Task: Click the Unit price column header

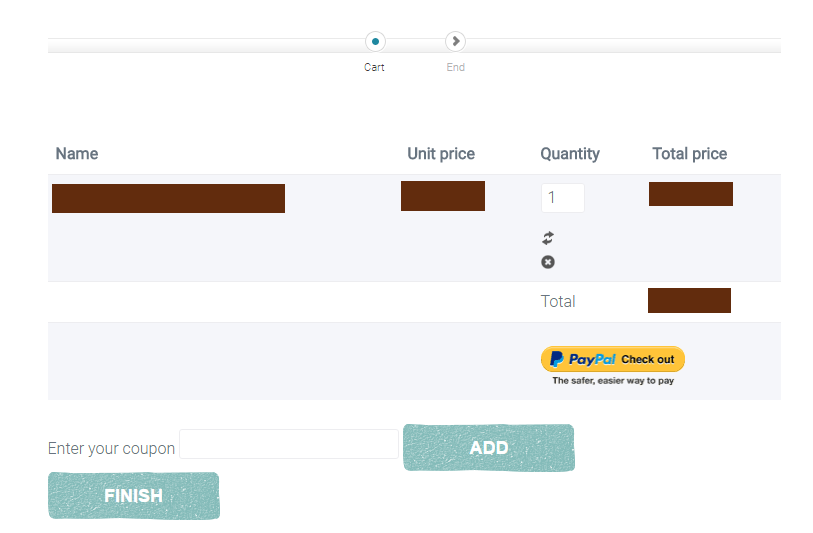Action: (441, 154)
